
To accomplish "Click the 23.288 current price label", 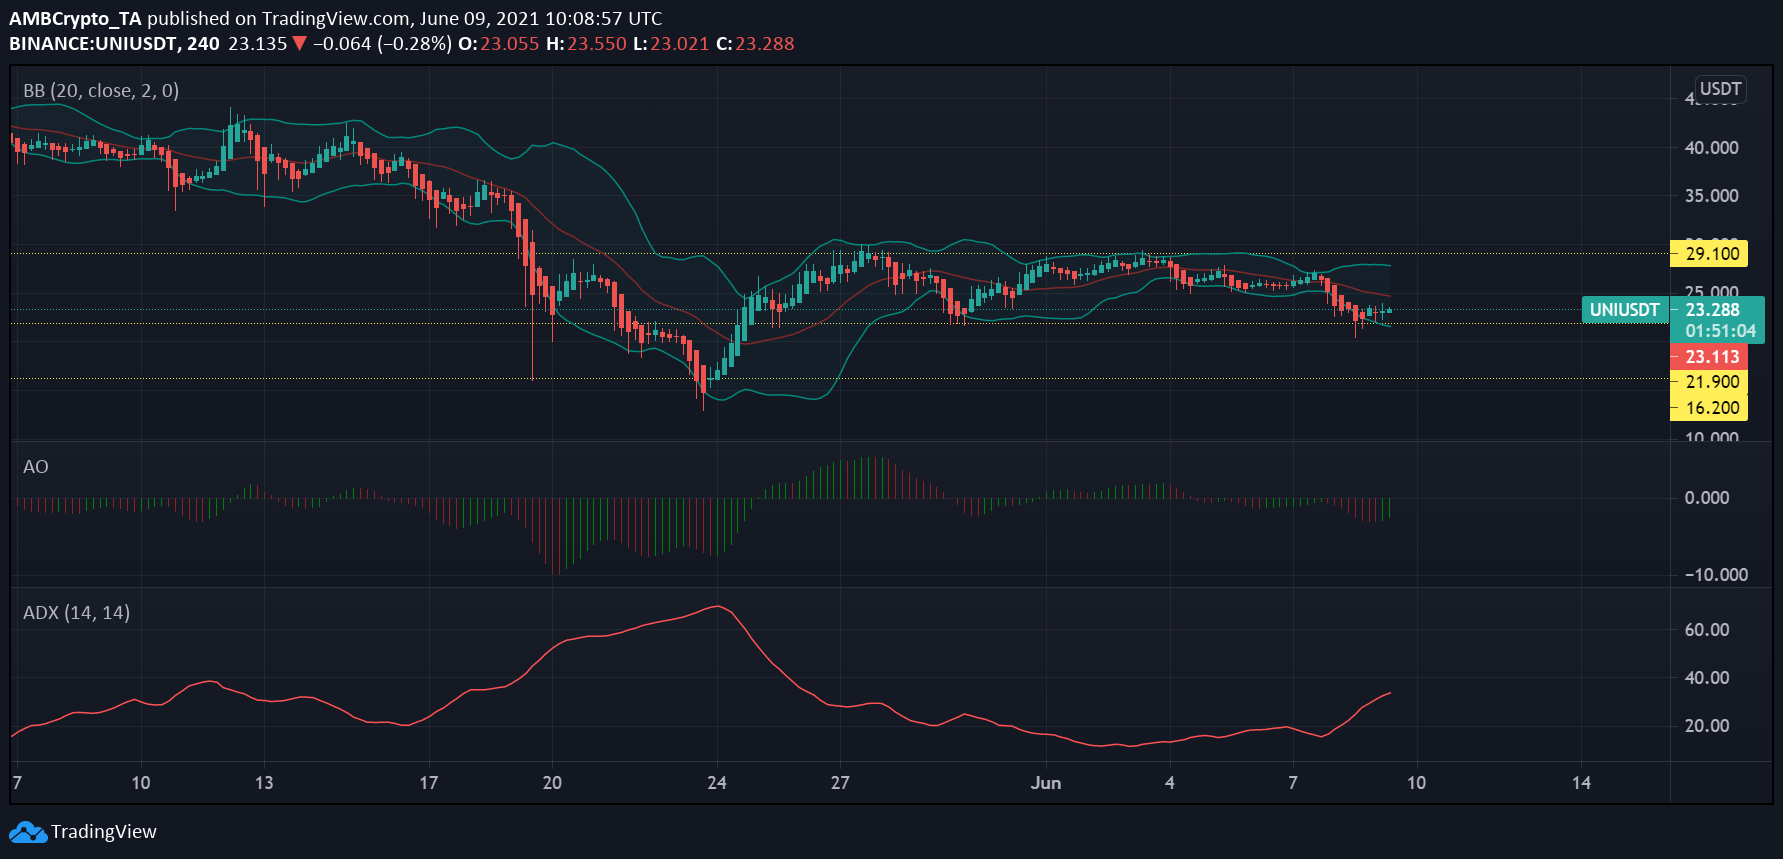I will point(1713,310).
